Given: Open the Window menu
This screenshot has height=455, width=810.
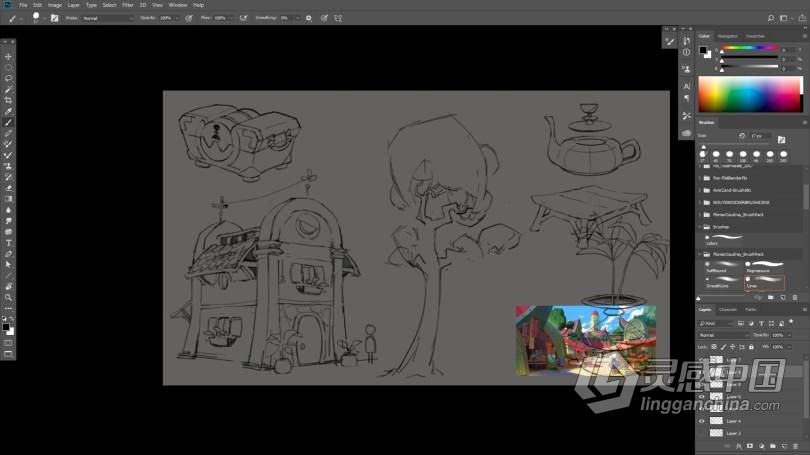Looking at the screenshot, I should coord(178,5).
